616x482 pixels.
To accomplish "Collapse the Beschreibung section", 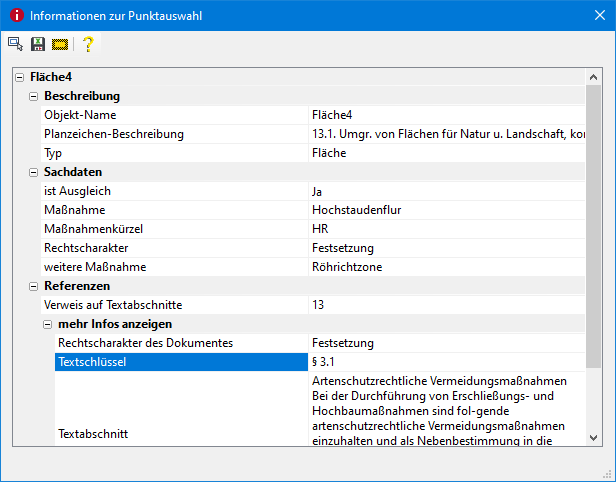I will point(34,96).
